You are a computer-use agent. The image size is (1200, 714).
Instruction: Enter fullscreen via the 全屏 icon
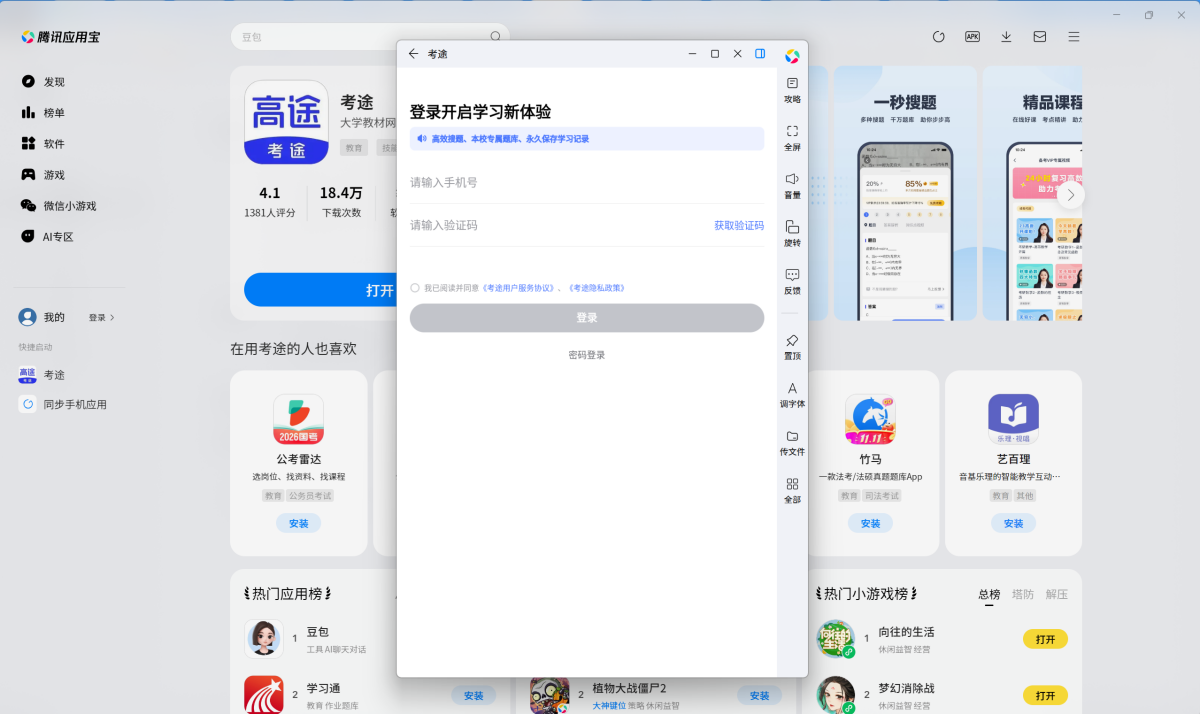[791, 136]
